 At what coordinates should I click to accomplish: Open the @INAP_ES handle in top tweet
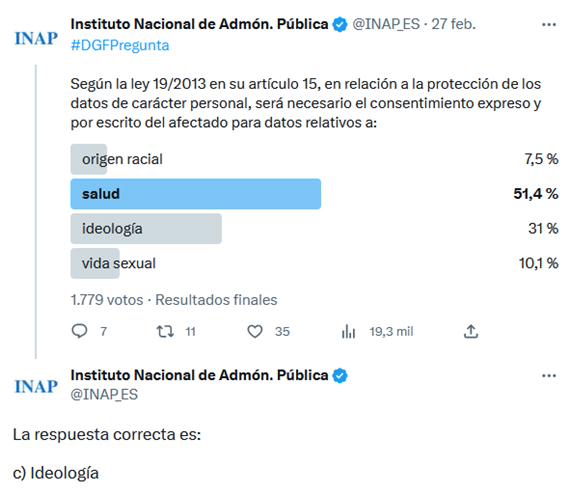pos(386,24)
